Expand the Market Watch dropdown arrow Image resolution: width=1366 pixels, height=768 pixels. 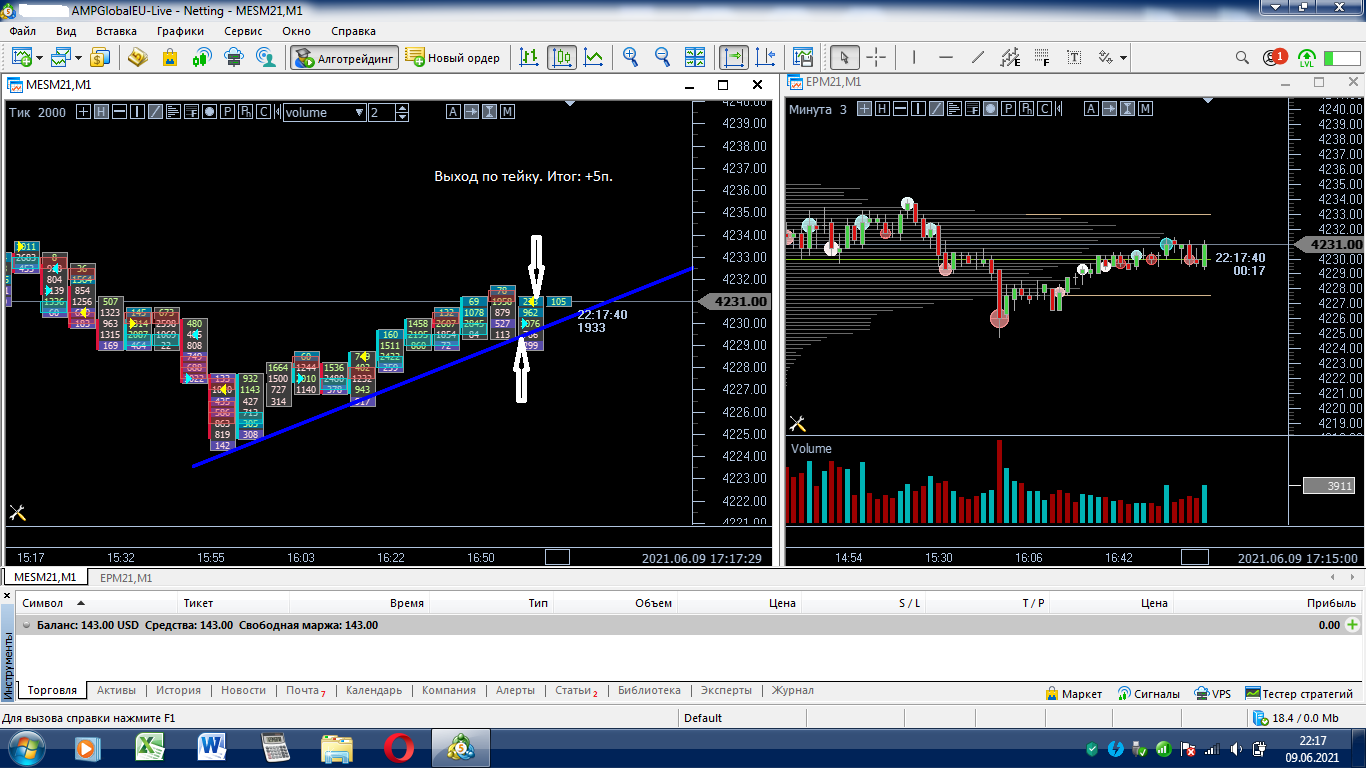[78, 57]
